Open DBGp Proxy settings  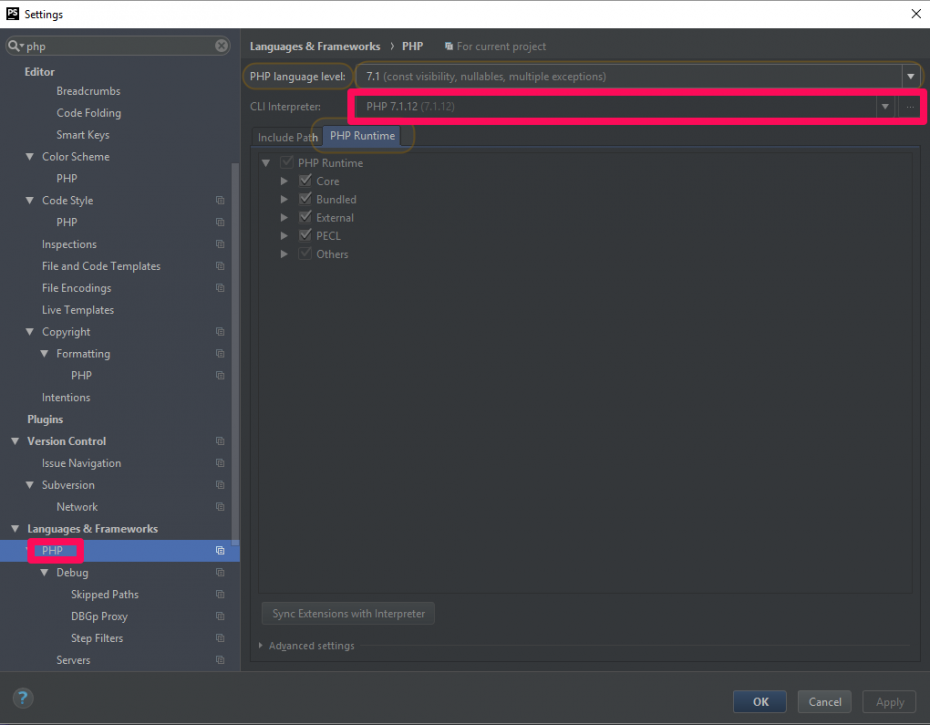click(99, 616)
